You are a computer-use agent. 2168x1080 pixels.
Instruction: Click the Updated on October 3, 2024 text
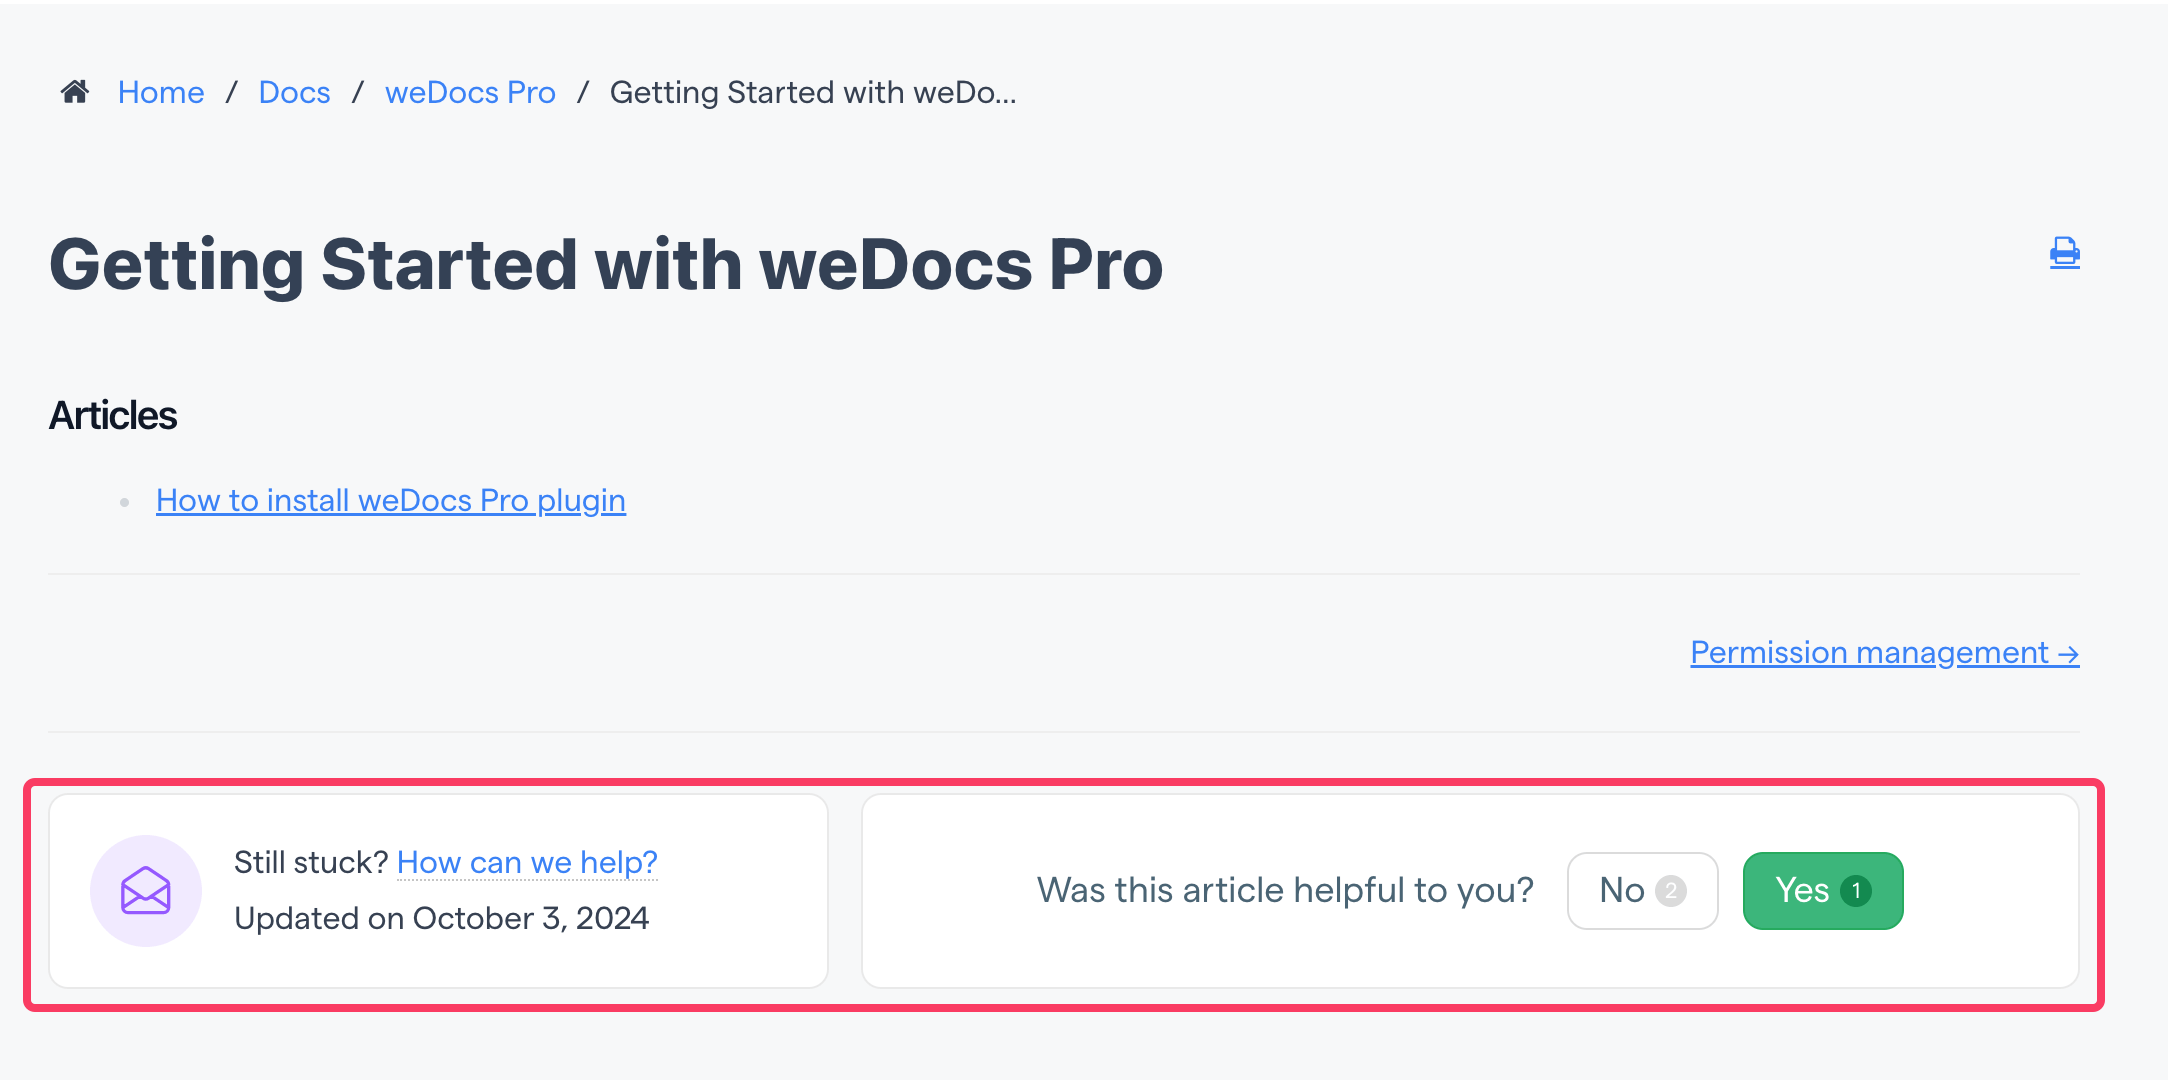coord(442,918)
